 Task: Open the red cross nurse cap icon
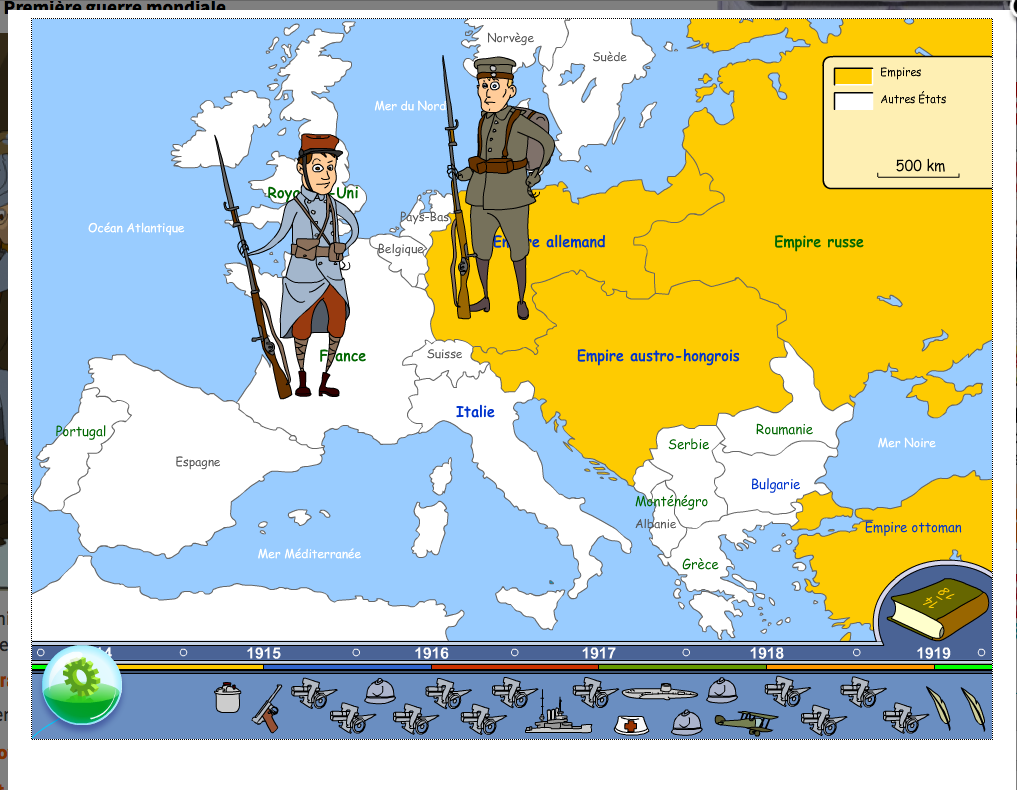[x=629, y=723]
